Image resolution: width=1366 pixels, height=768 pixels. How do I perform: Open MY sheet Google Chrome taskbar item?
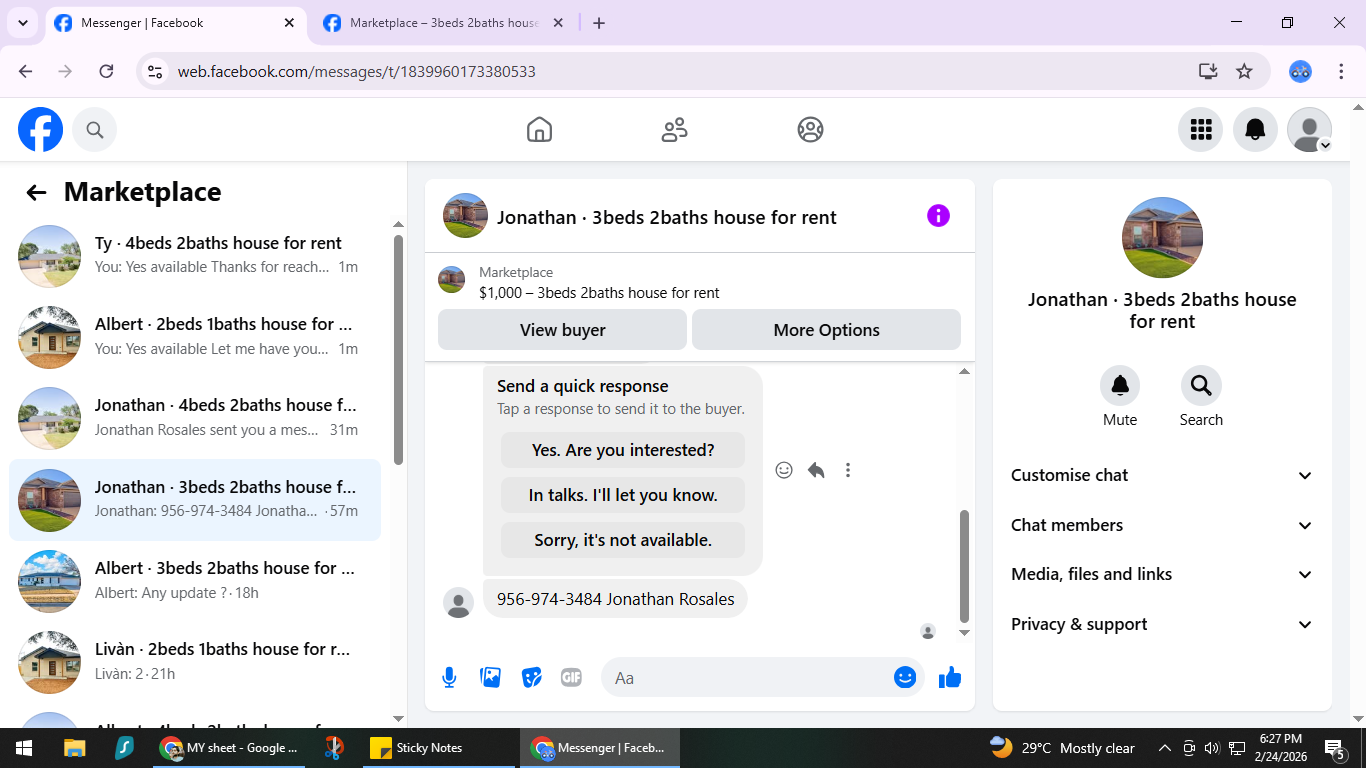pyautogui.click(x=231, y=748)
